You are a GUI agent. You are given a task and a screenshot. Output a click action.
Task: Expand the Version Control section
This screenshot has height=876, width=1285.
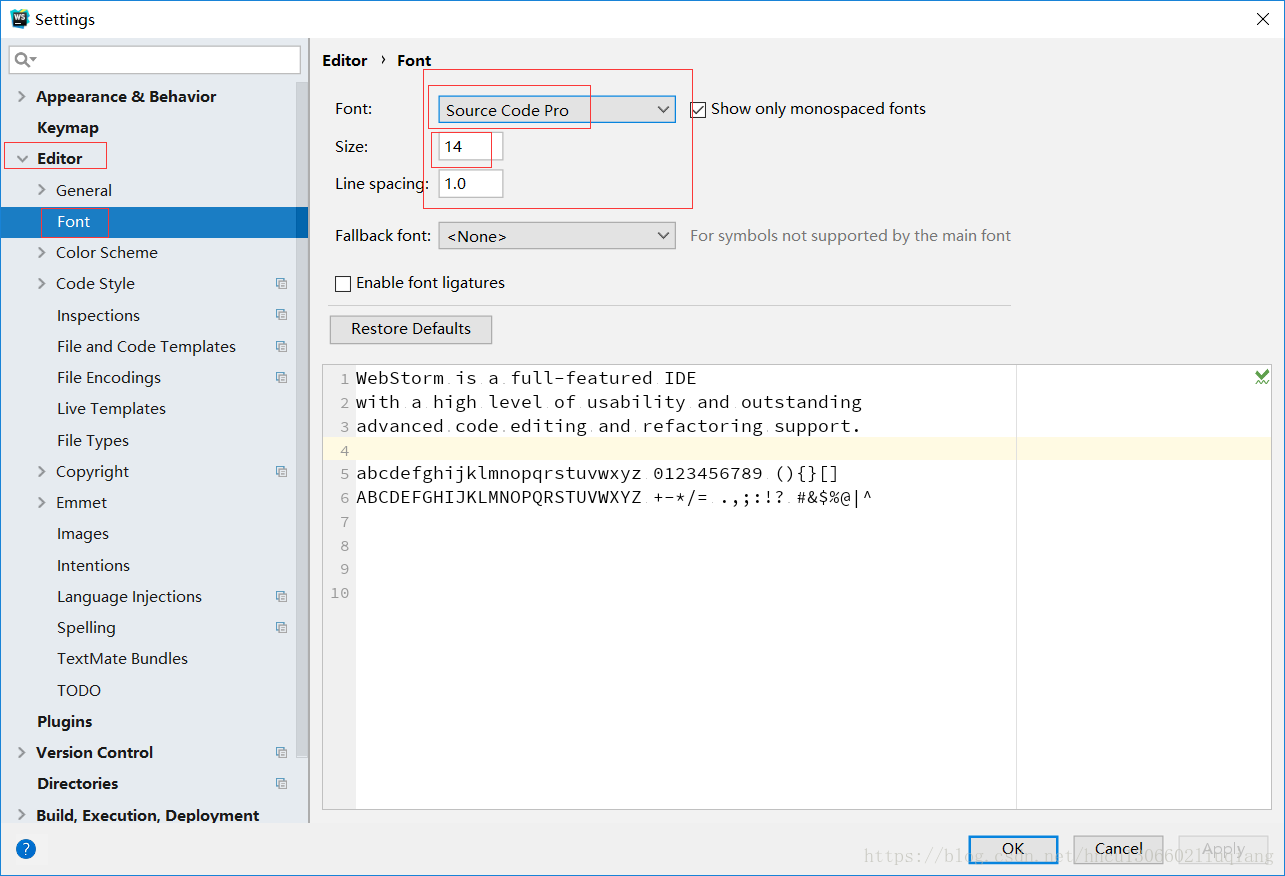pyautogui.click(x=22, y=752)
